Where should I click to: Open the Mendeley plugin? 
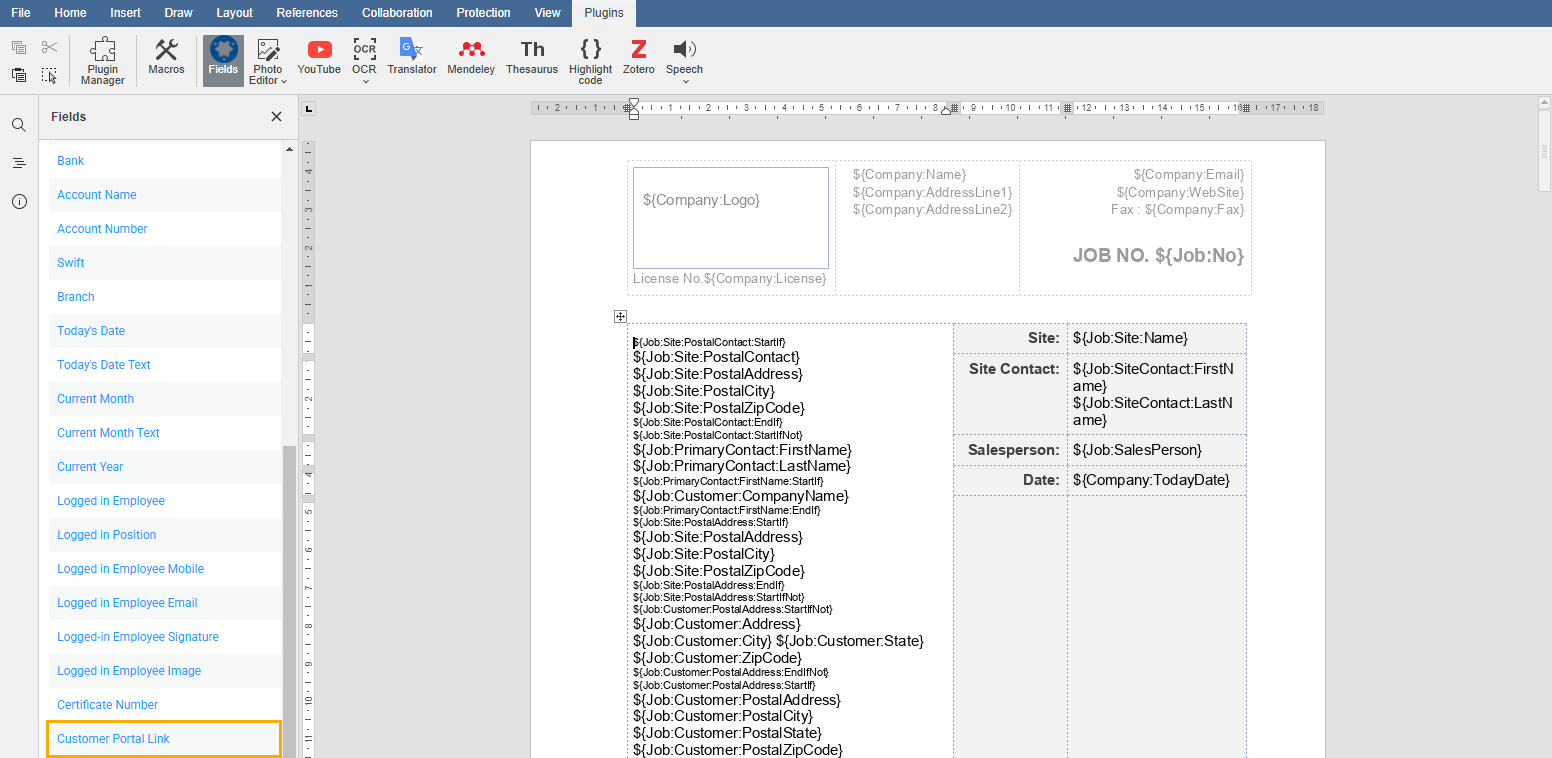coord(471,58)
